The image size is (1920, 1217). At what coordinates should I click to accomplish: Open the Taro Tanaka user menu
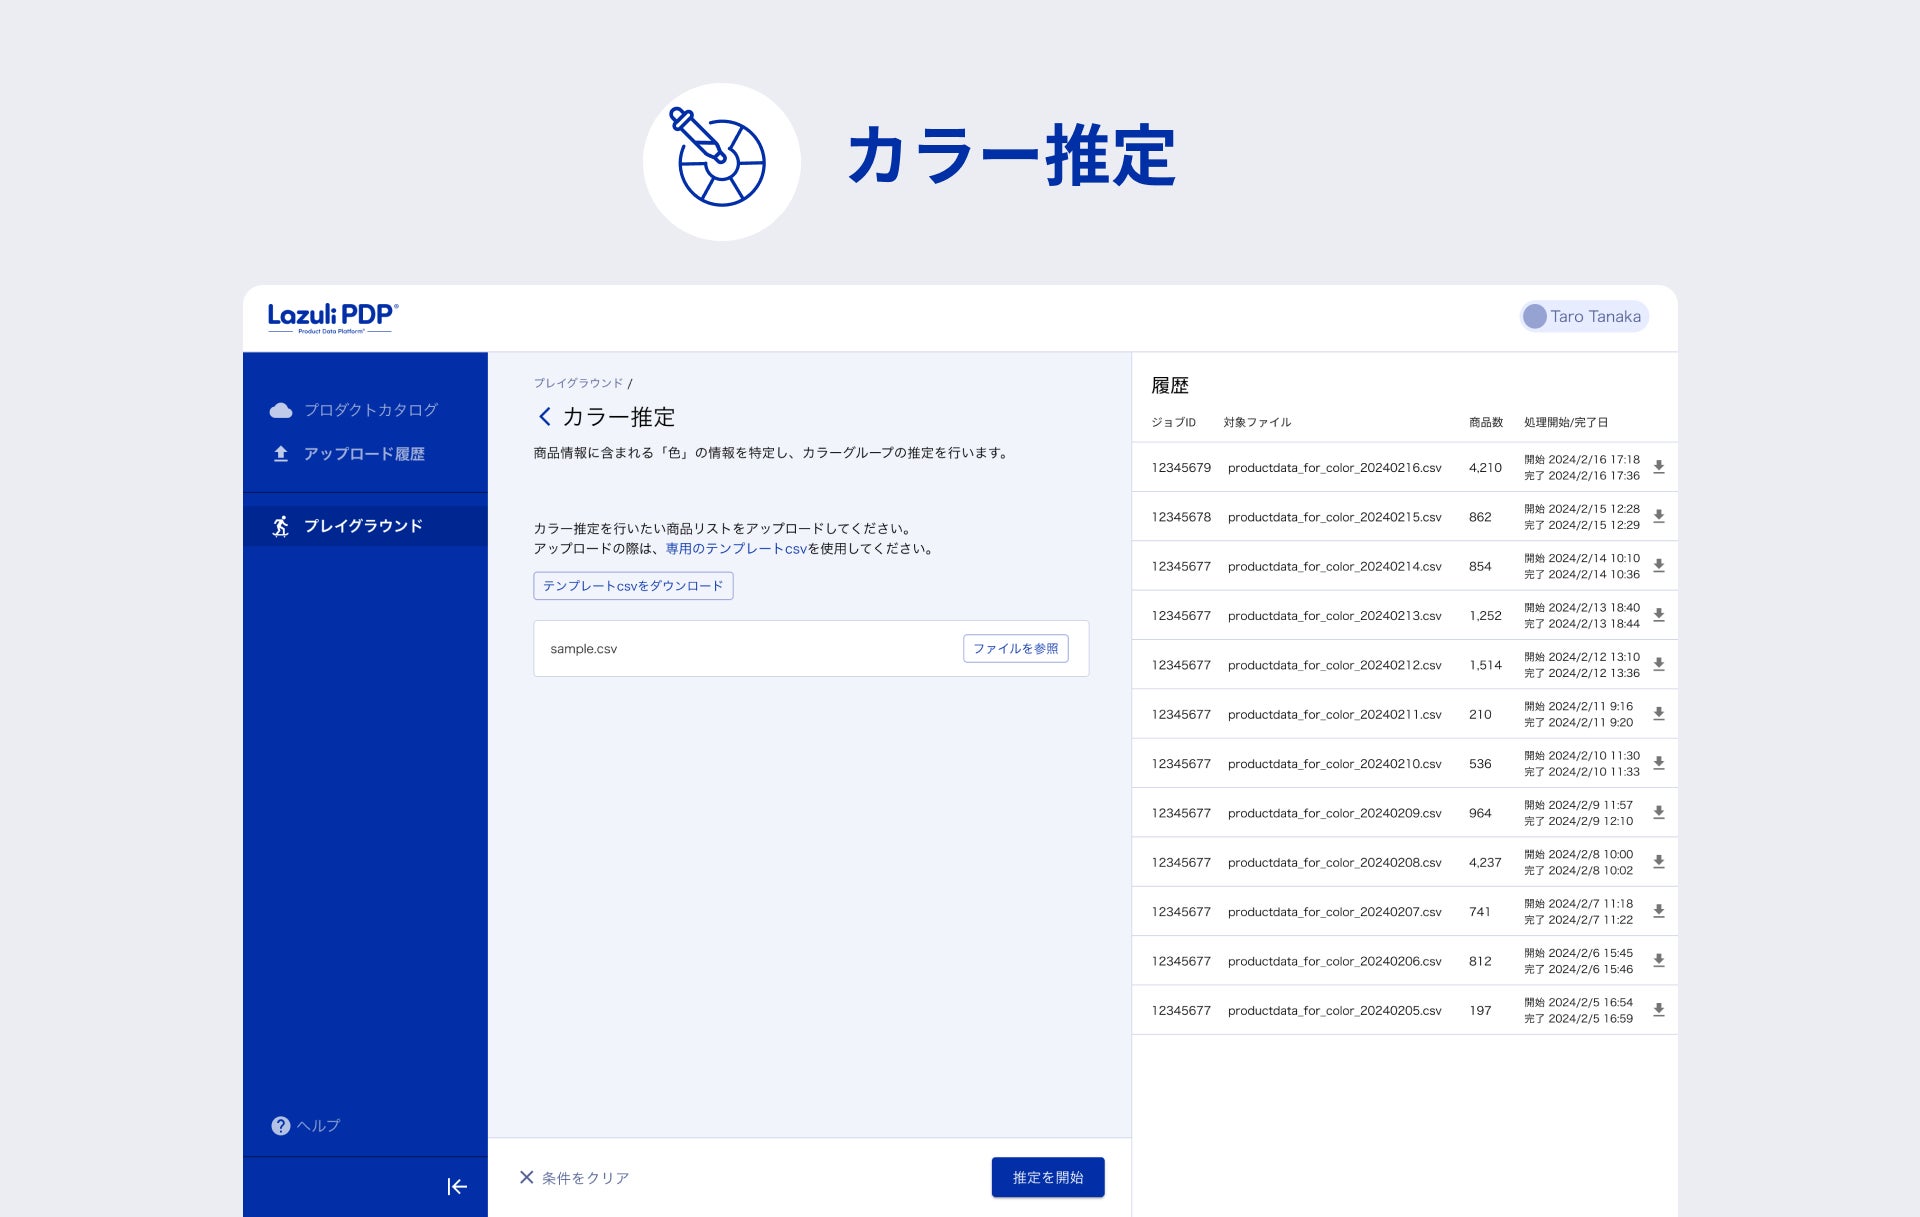1583,317
